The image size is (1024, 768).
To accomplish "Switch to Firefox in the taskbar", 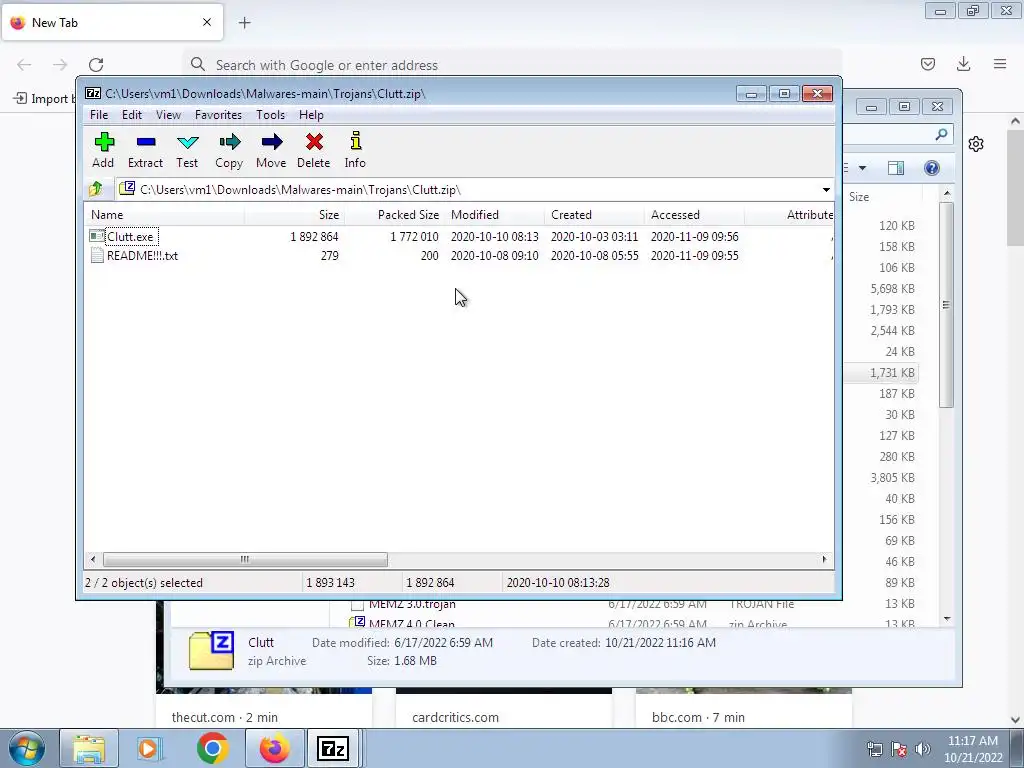I will pos(274,748).
